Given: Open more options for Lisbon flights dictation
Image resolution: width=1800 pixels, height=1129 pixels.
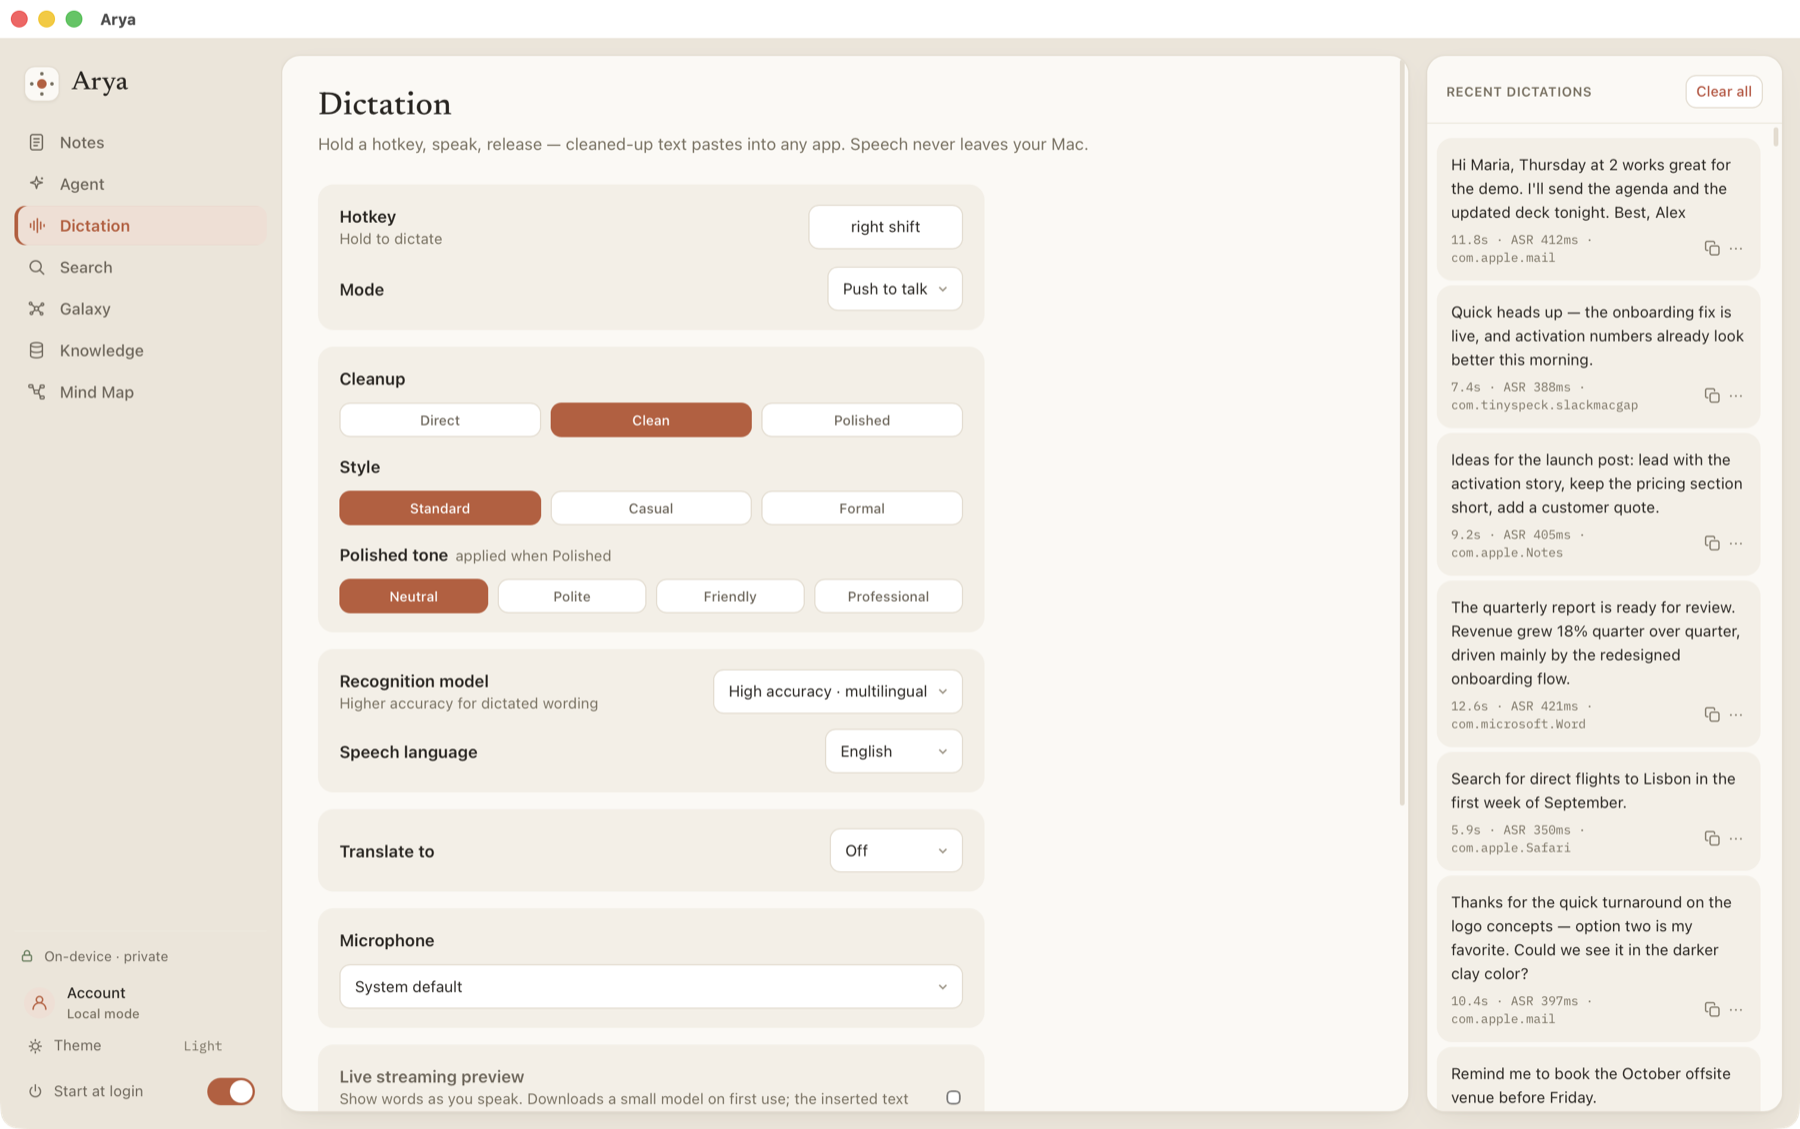Looking at the screenshot, I should 1736,838.
